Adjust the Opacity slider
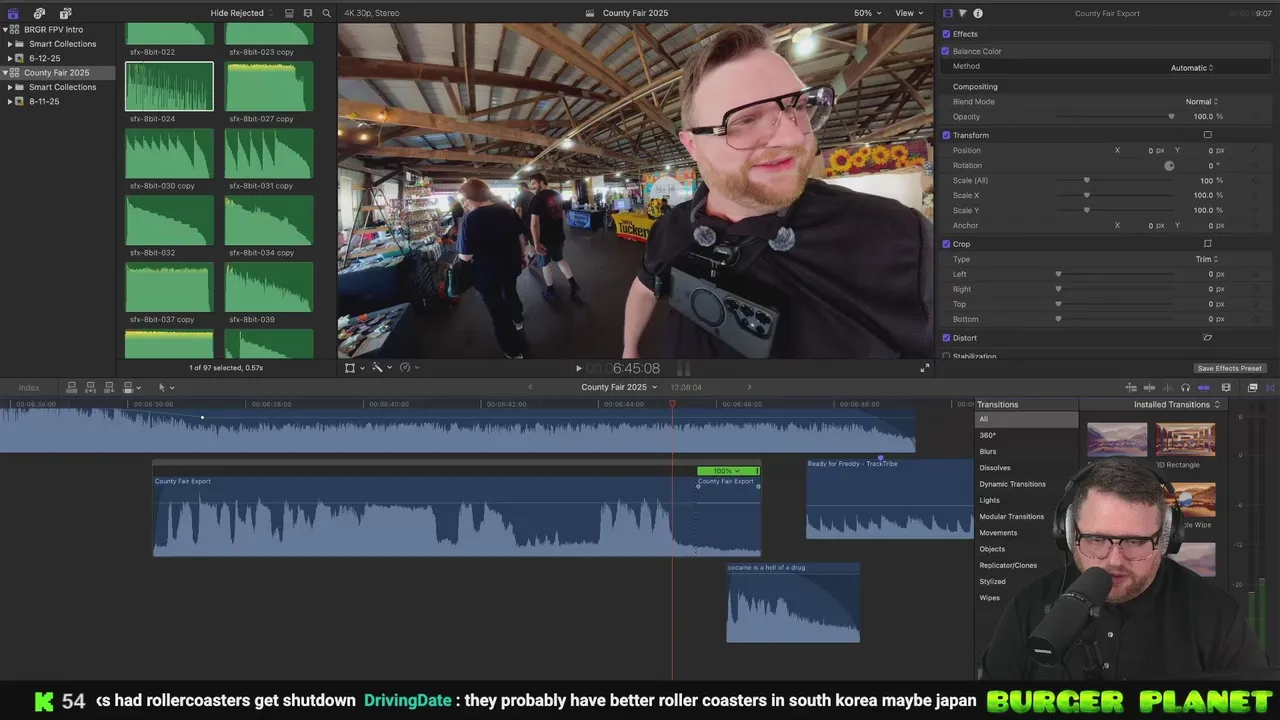Screen dimensions: 1280x720 1172,117
